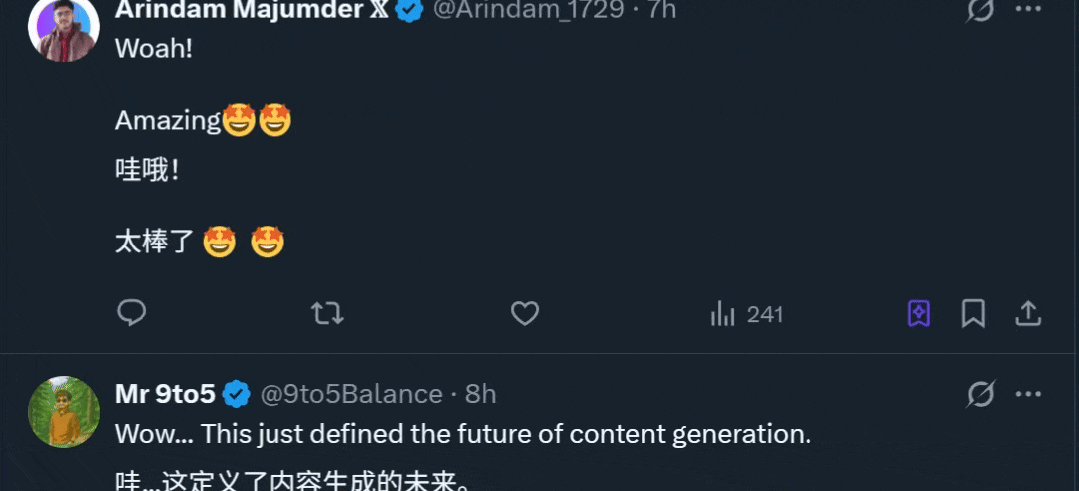This screenshot has height=491, width=1079.
Task: Like the 'Woah! Amazing' tweet
Action: (524, 314)
